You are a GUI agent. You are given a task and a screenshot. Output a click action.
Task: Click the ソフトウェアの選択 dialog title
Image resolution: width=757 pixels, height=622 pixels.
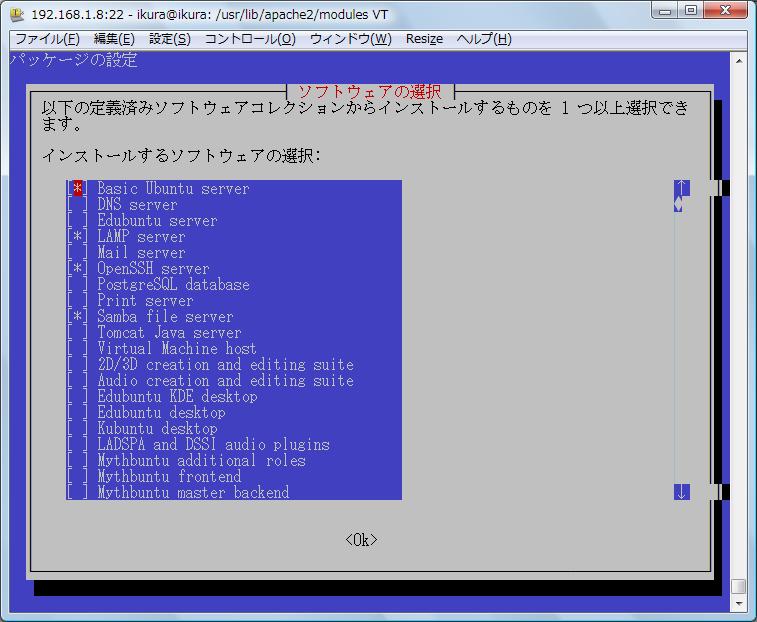click(370, 91)
